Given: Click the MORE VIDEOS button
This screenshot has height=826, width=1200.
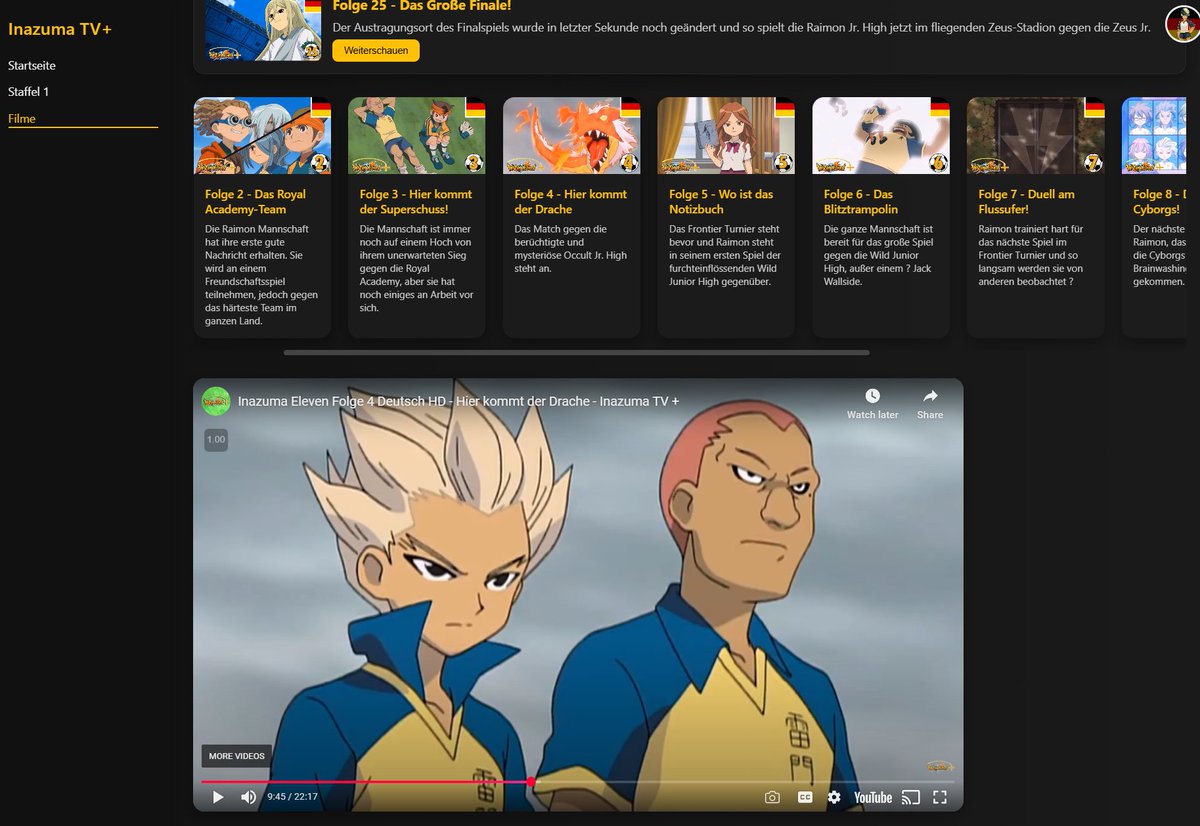Looking at the screenshot, I should pos(237,756).
